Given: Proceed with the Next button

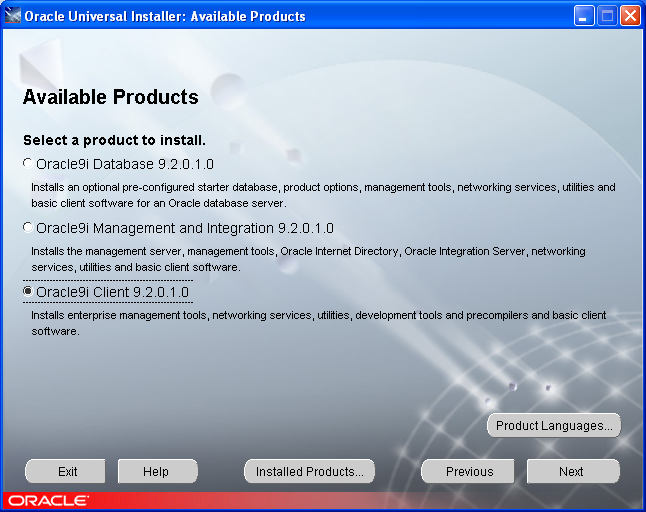Looking at the screenshot, I should pos(573,471).
